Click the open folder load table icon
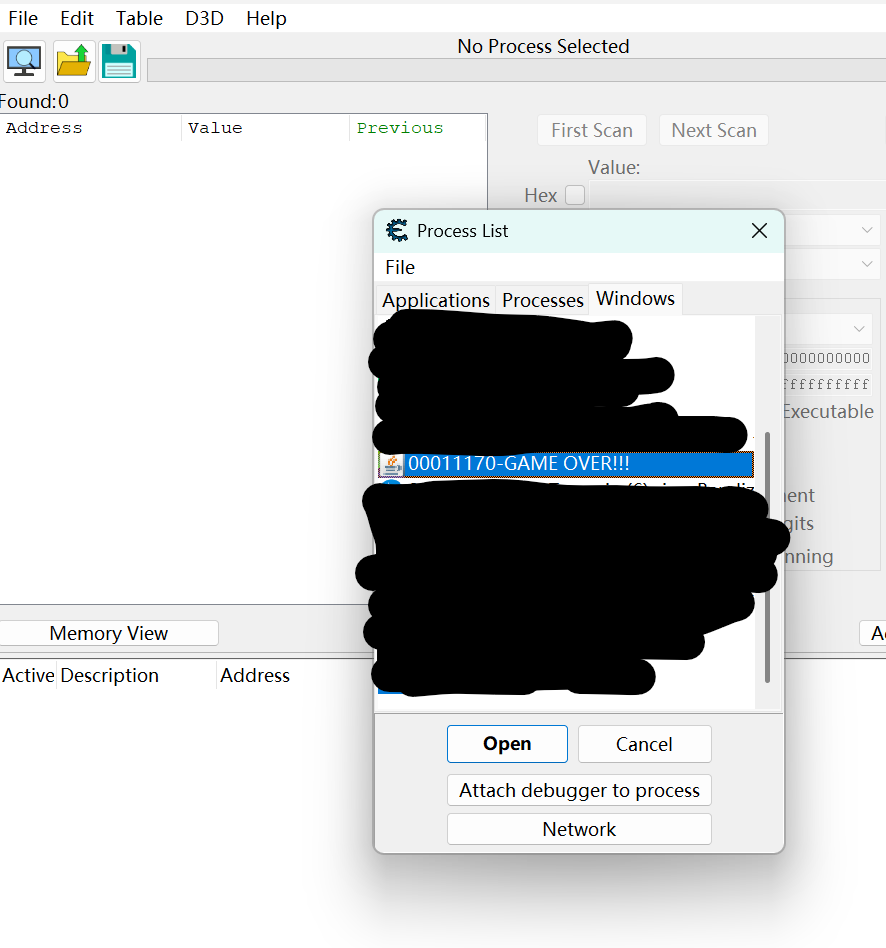The image size is (886, 948). [x=74, y=62]
